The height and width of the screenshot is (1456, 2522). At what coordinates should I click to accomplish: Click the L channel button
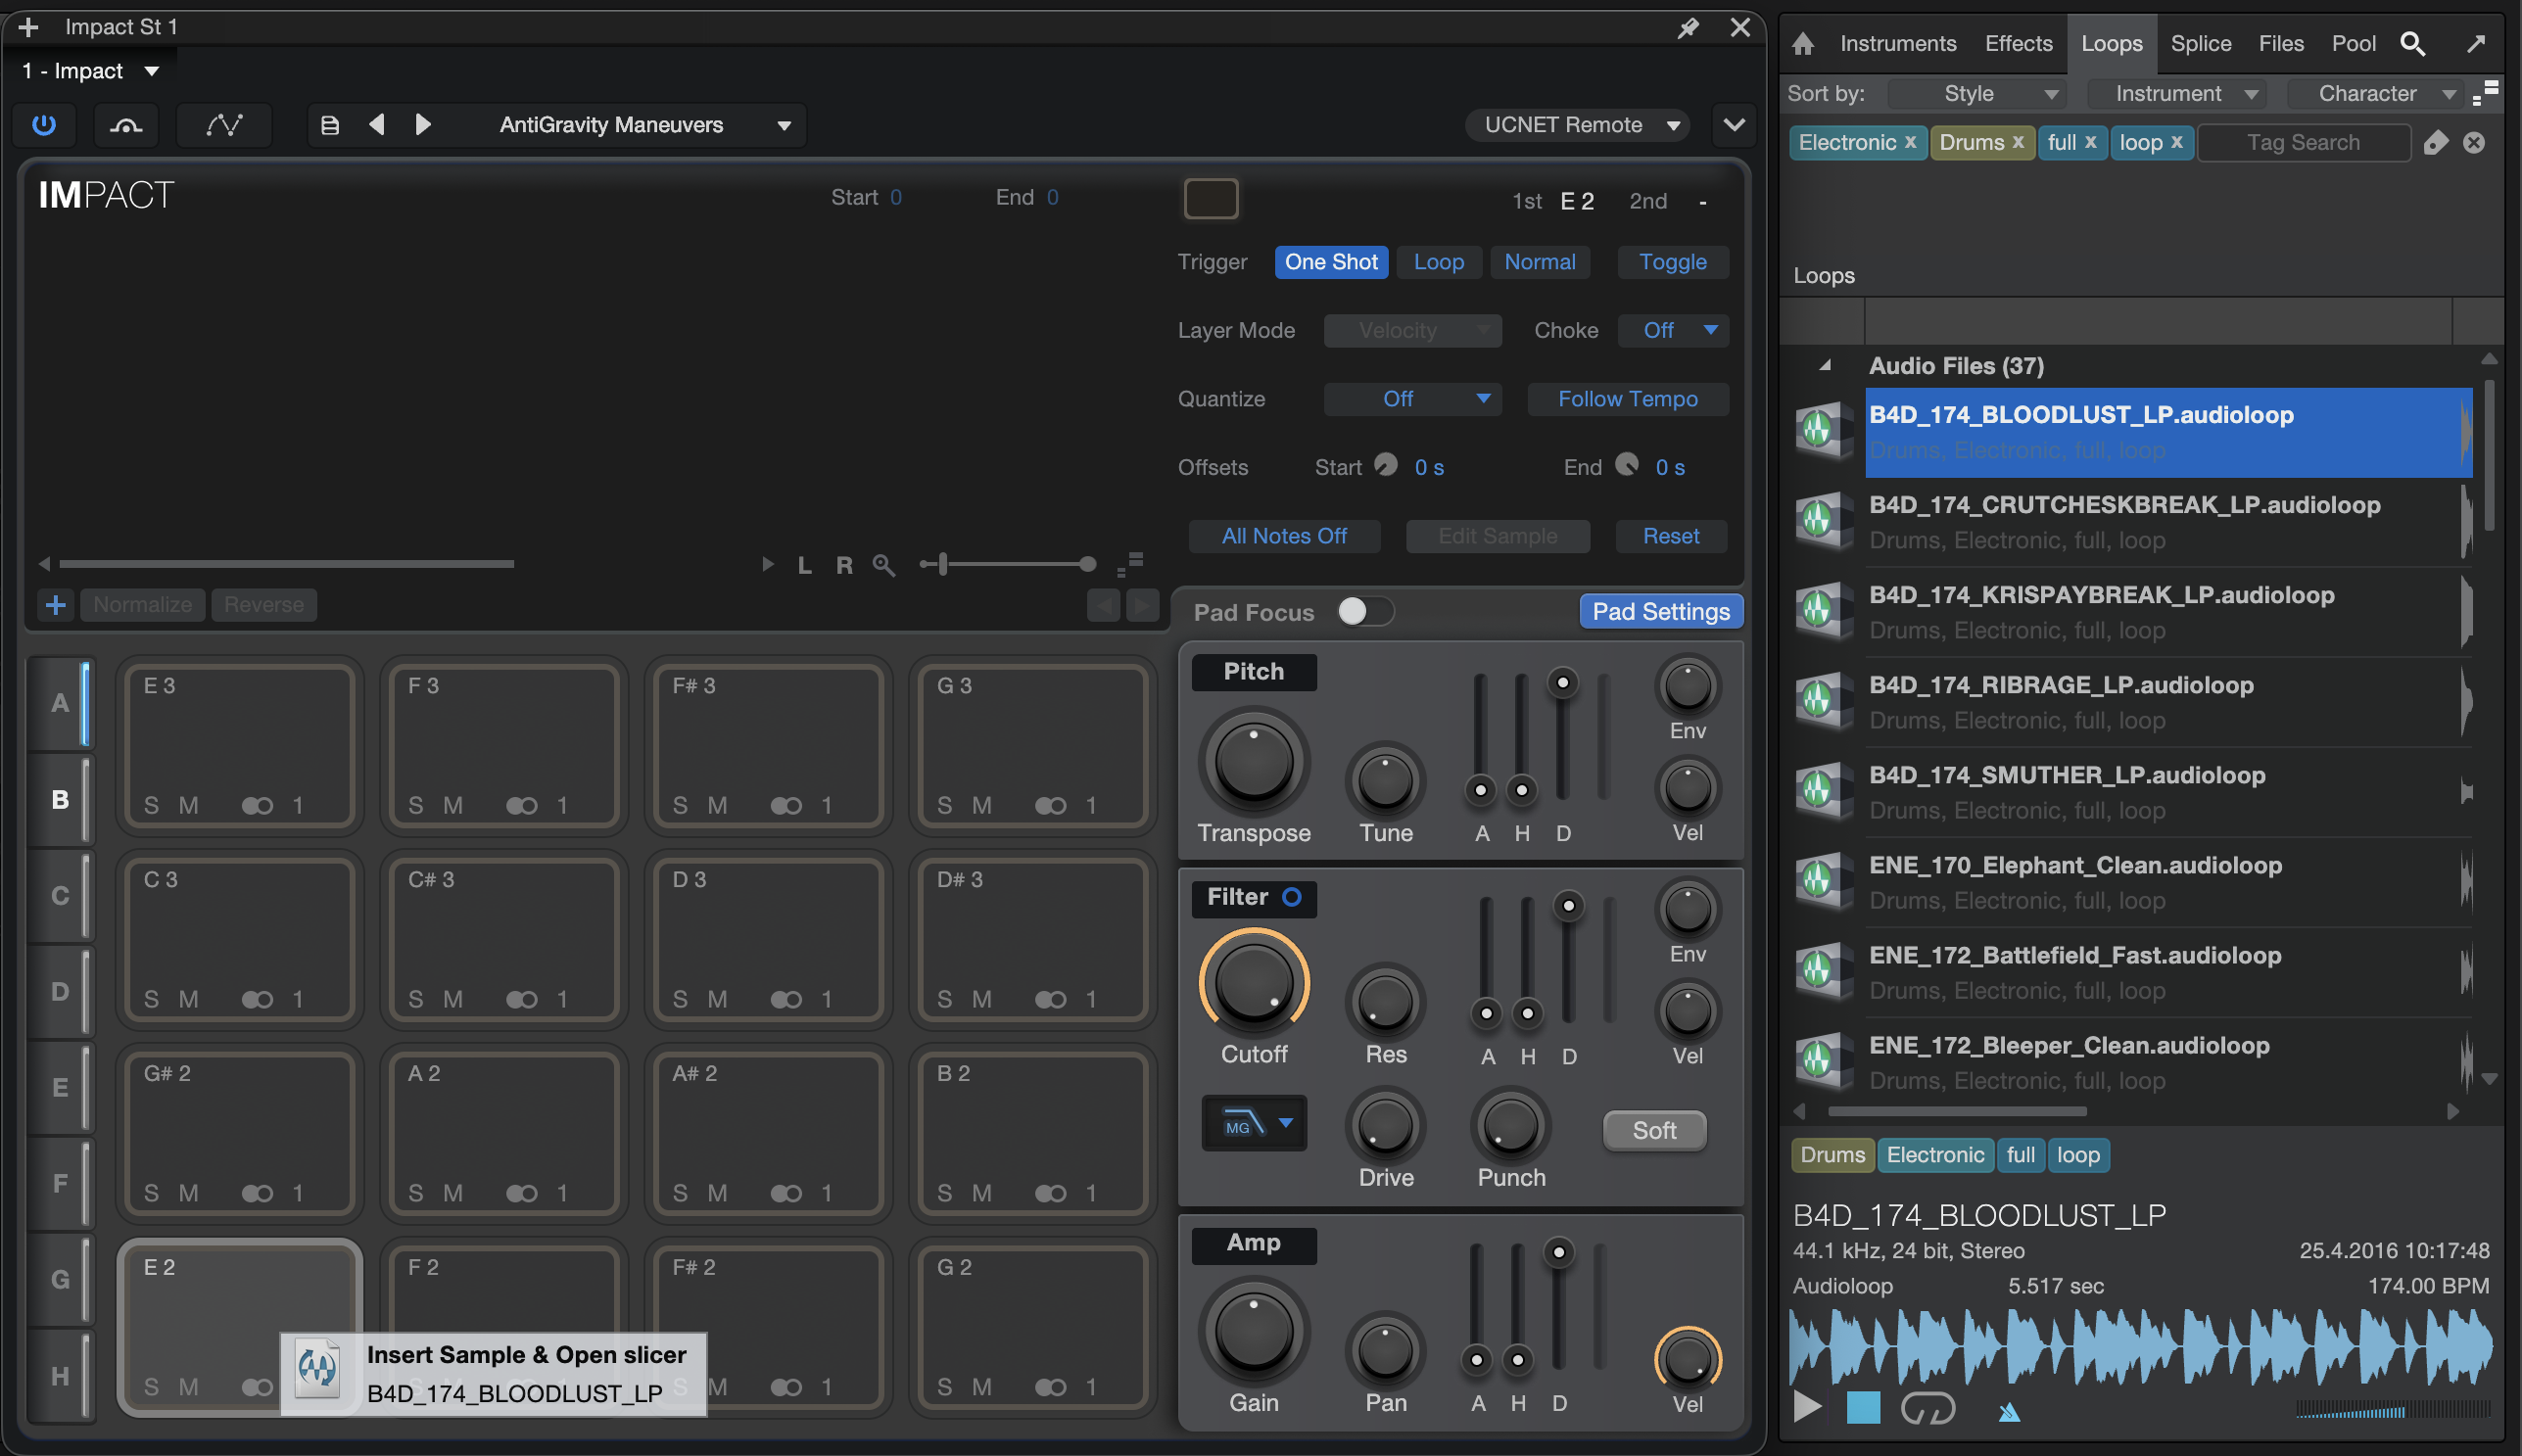[x=804, y=566]
